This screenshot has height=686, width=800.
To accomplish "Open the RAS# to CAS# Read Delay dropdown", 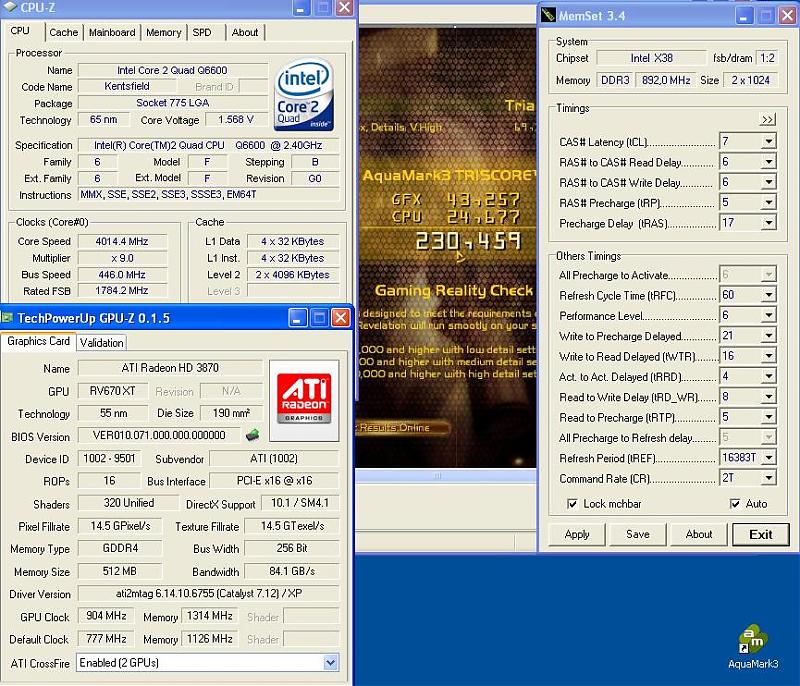I will coord(768,162).
